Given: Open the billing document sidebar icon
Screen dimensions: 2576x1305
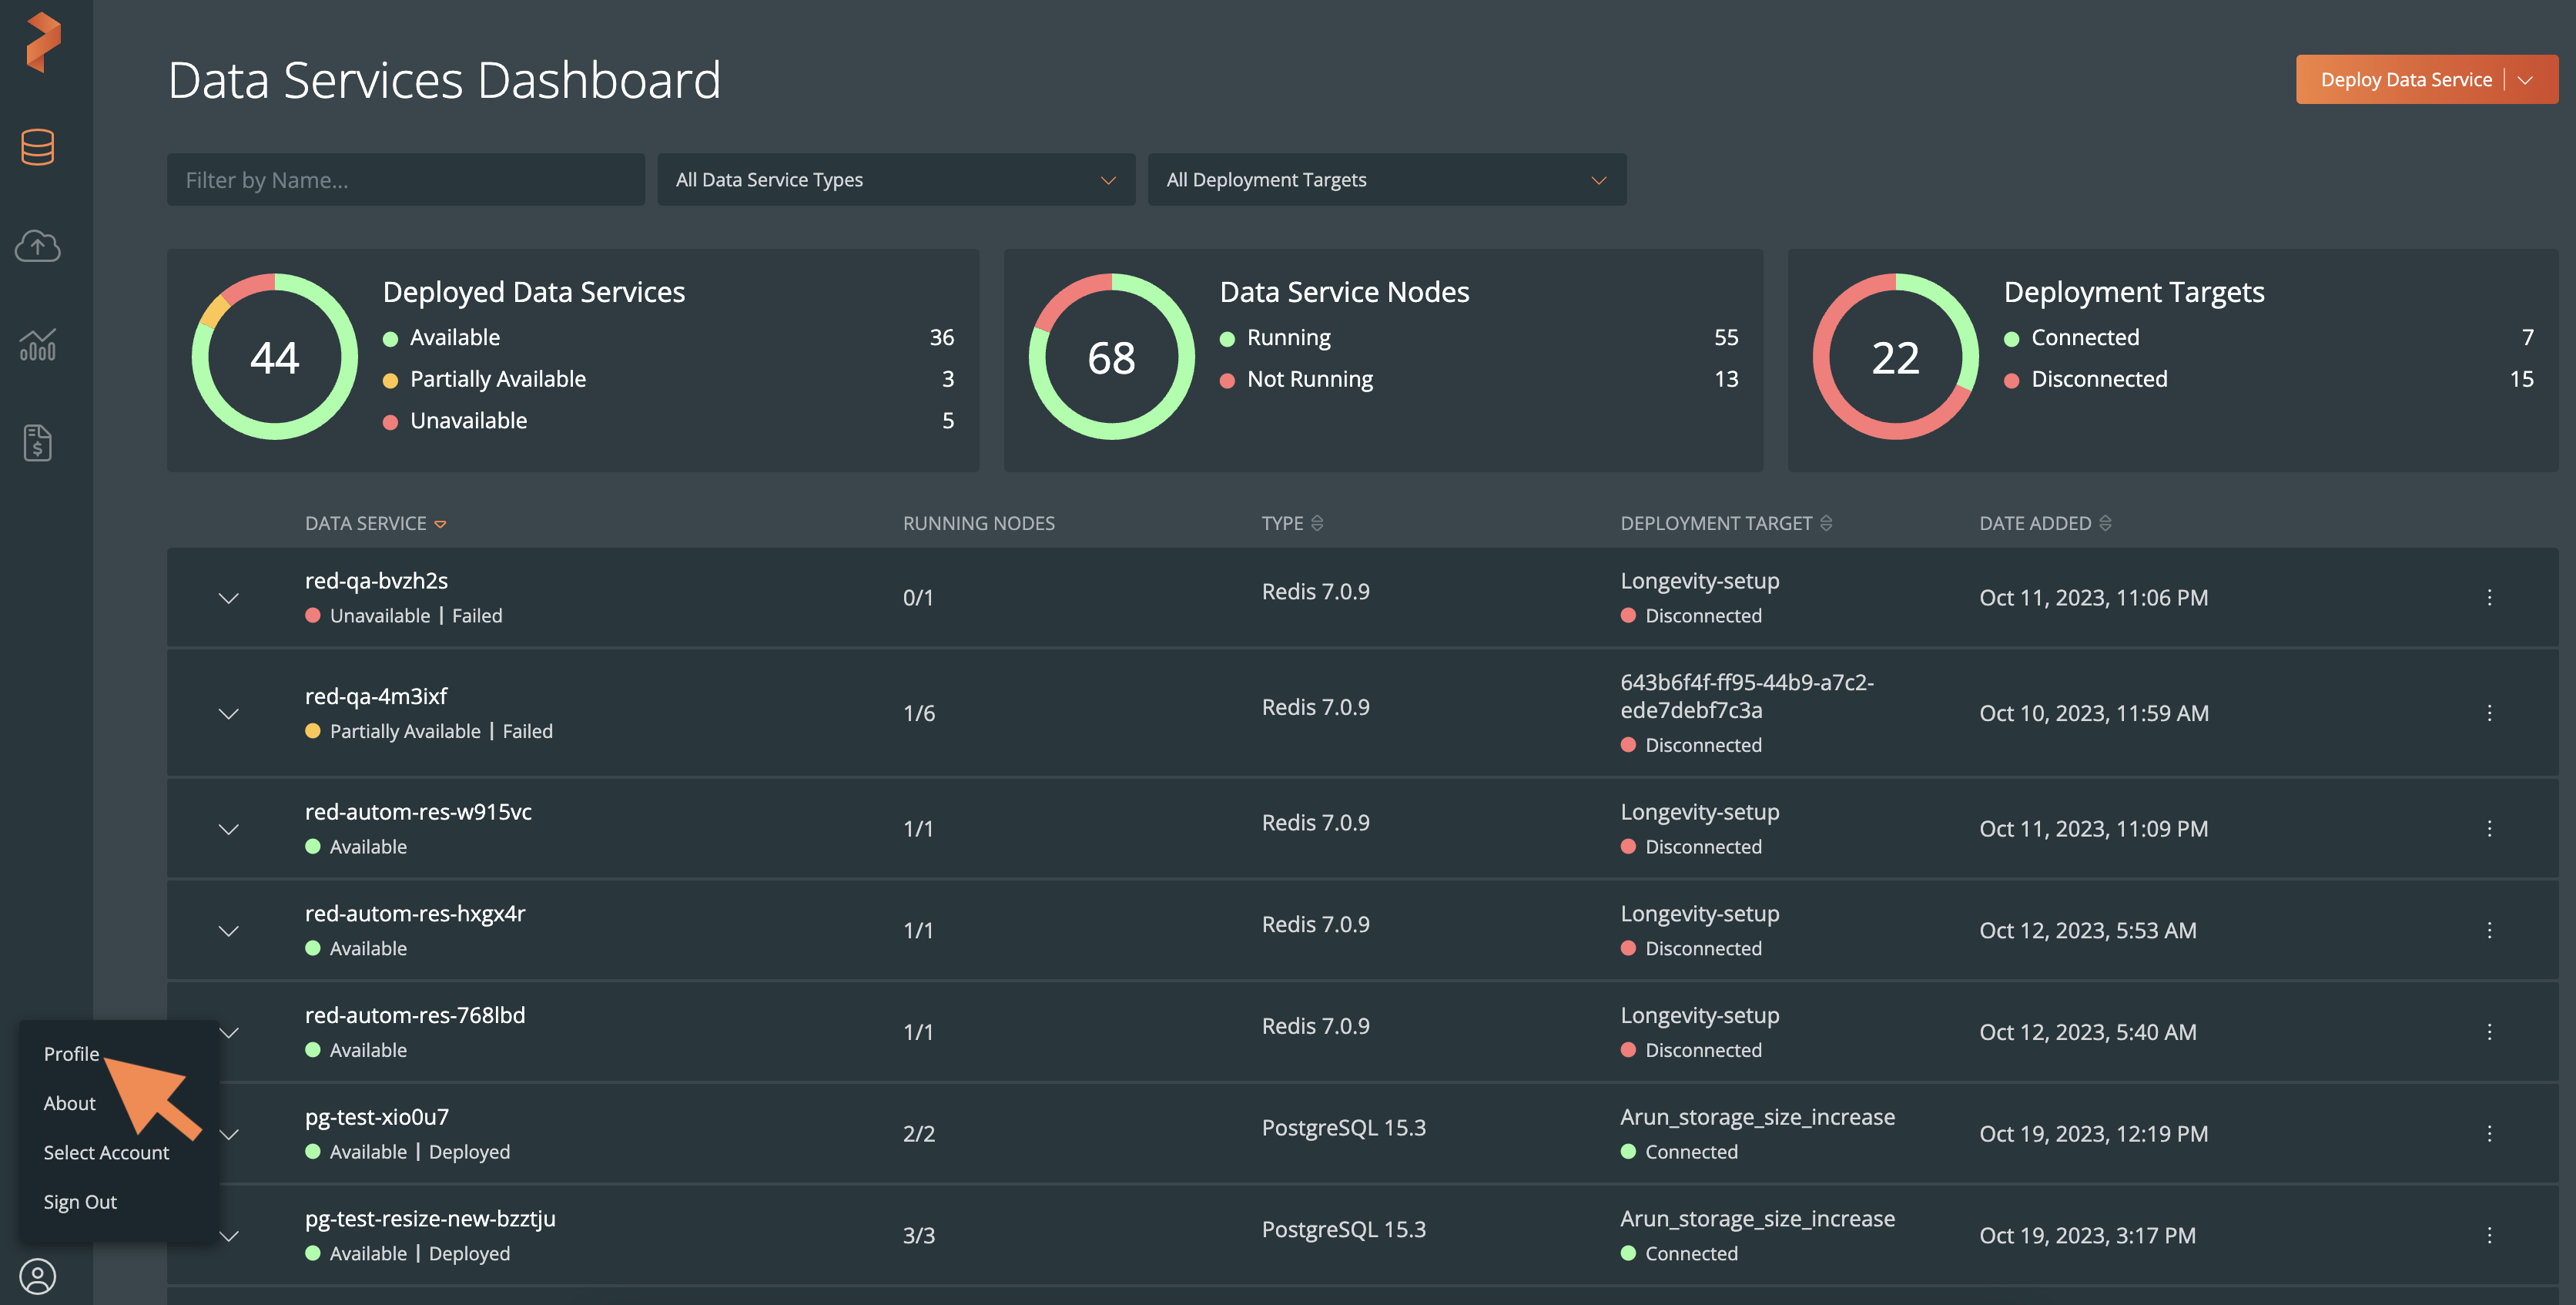Looking at the screenshot, I should click(38, 442).
